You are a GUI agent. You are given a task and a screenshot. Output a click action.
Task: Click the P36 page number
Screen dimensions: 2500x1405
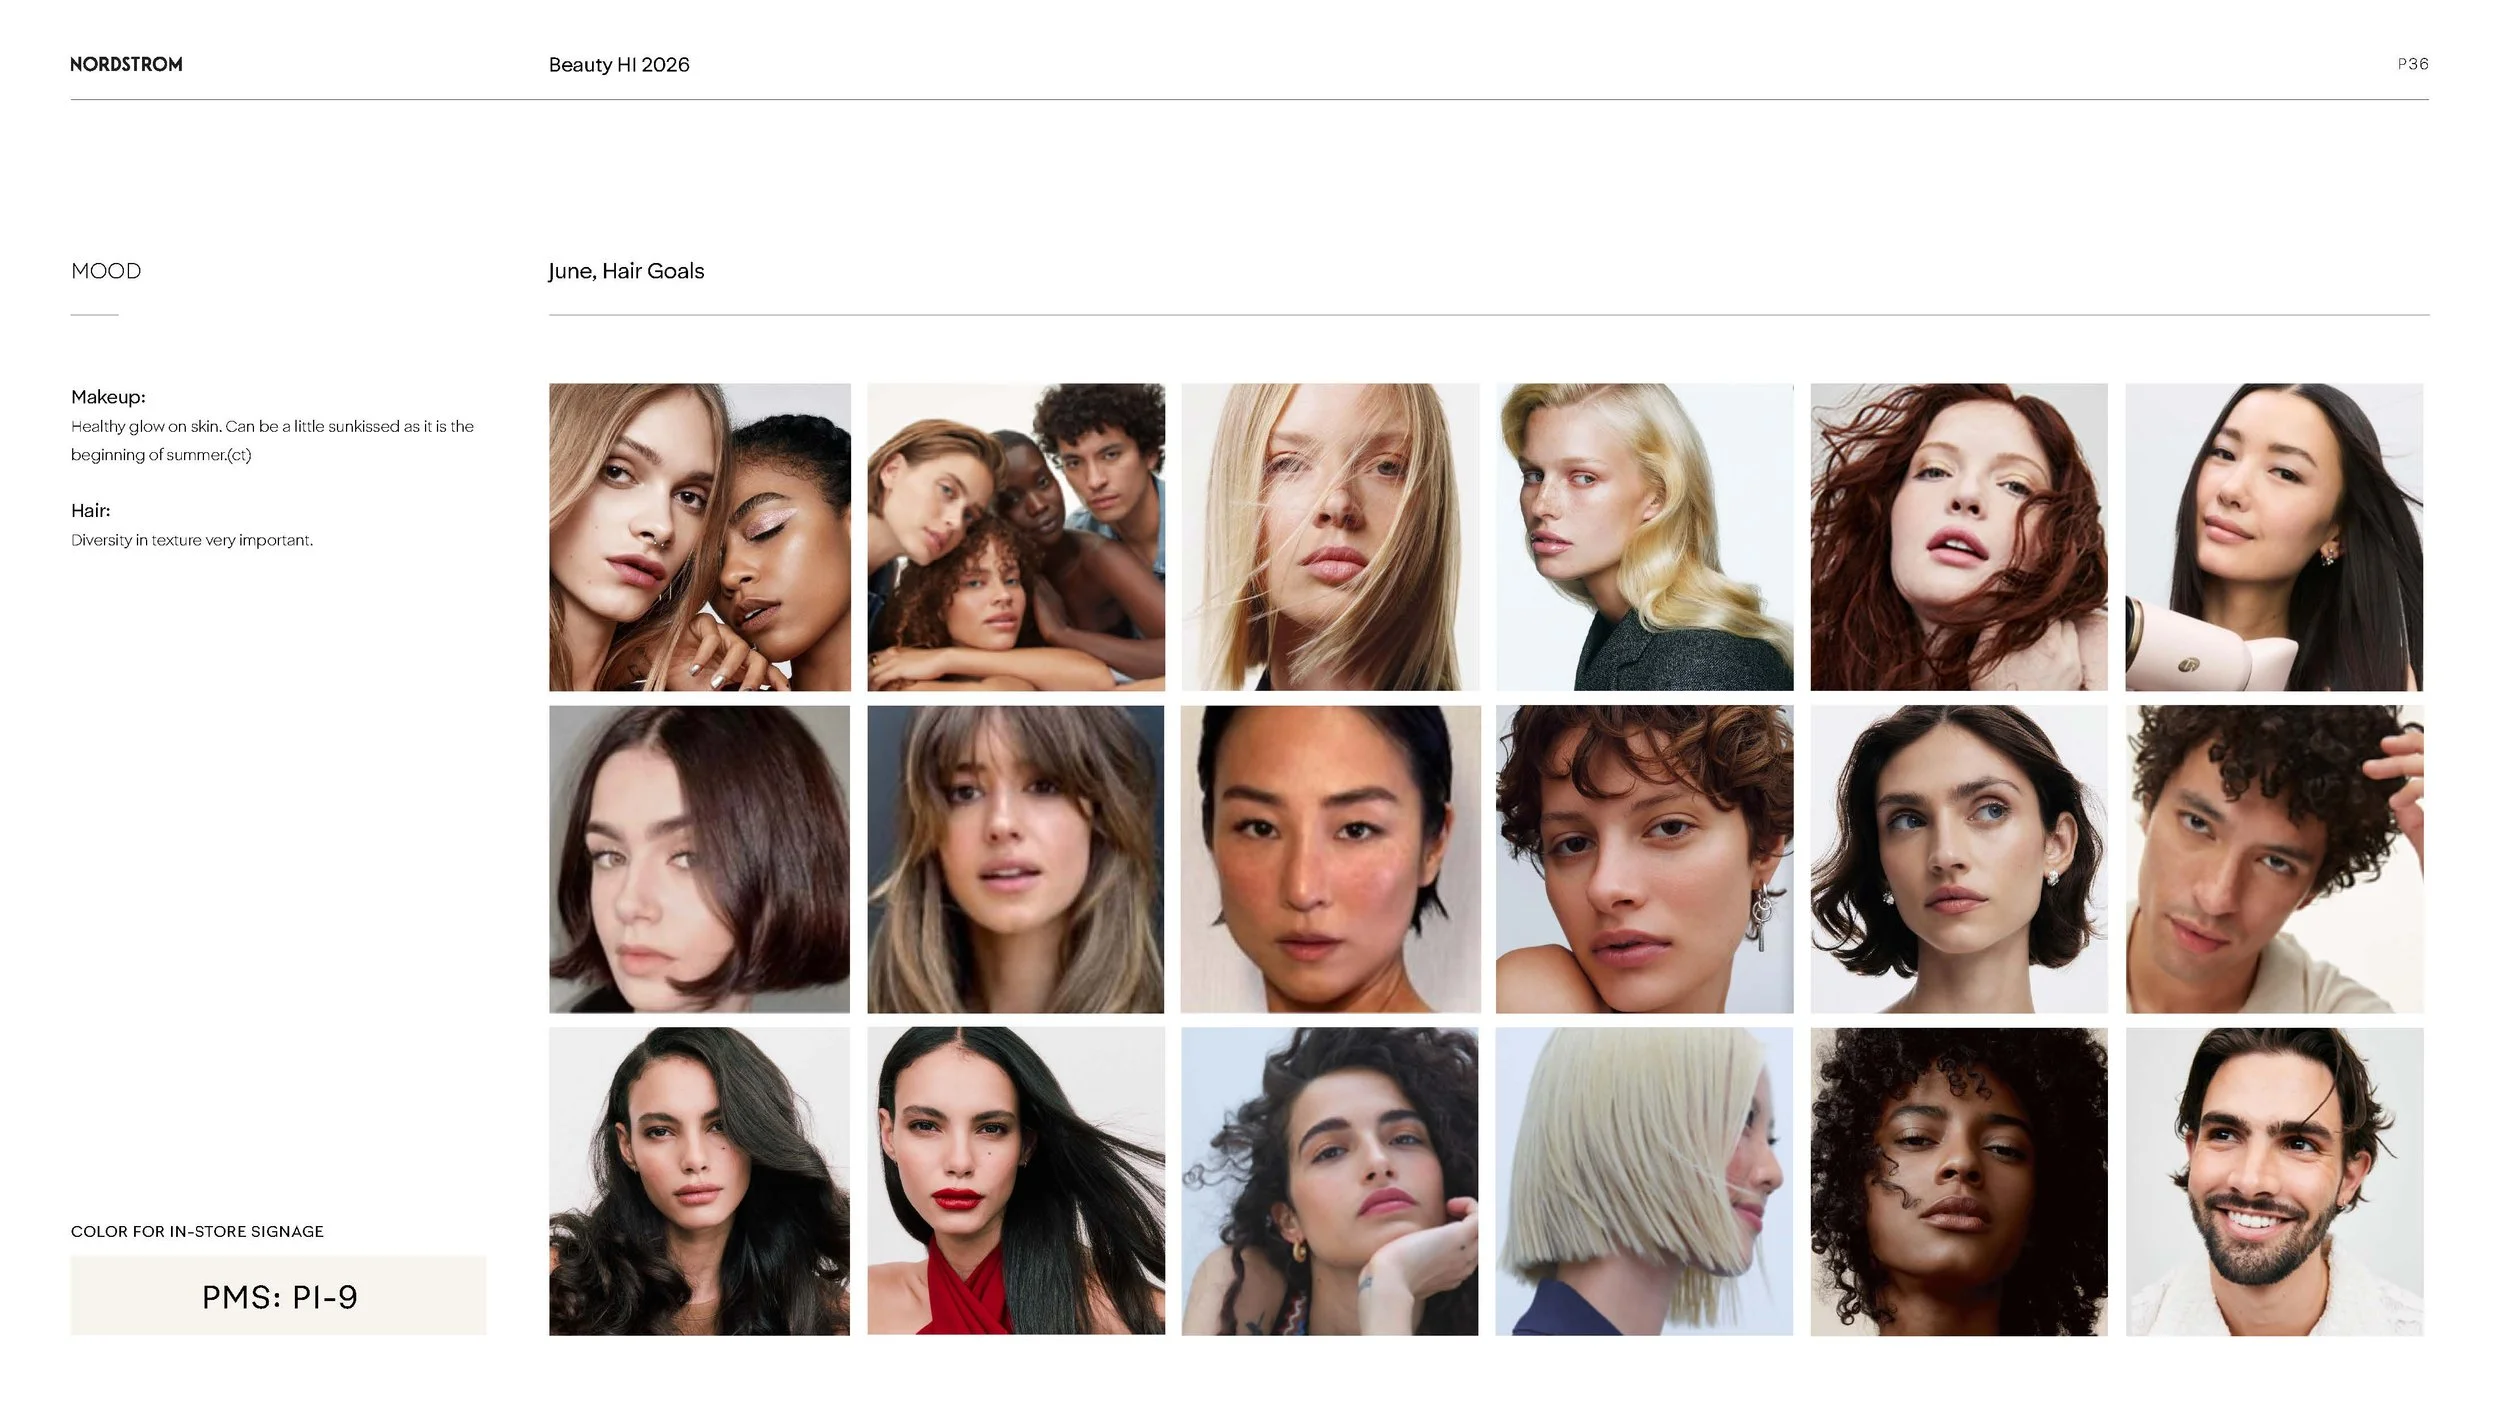click(2412, 64)
